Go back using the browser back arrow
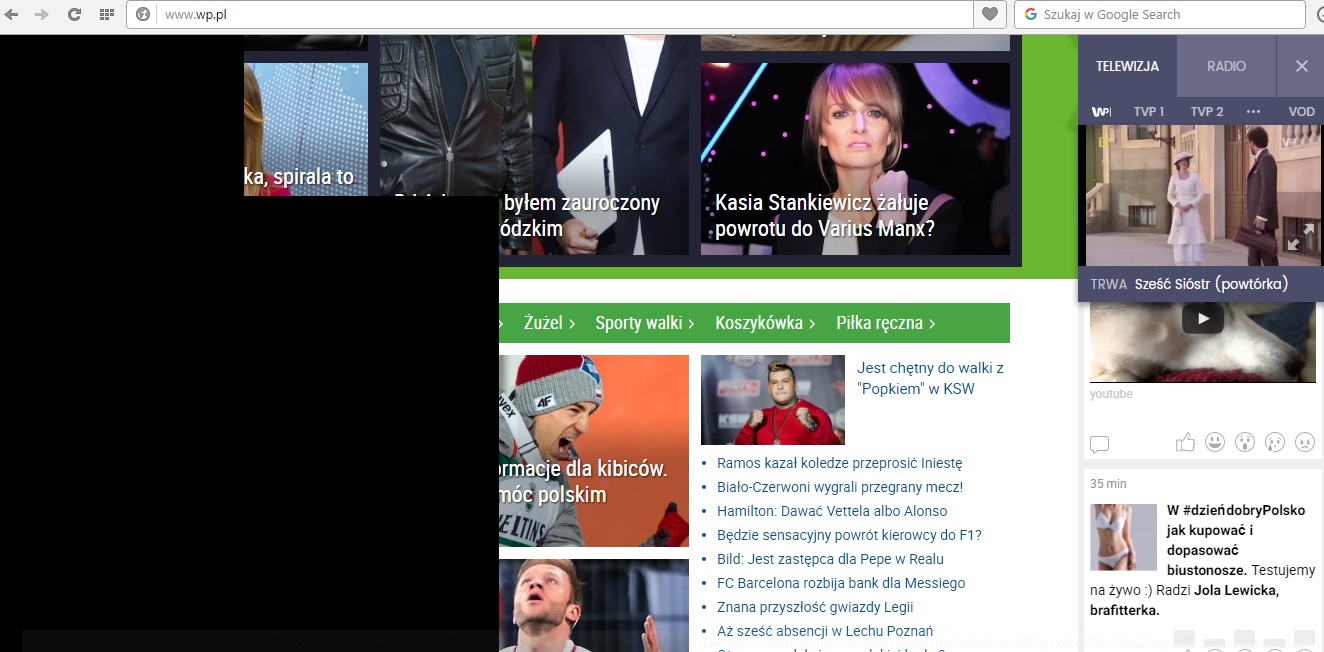1324x652 pixels. 12,14
